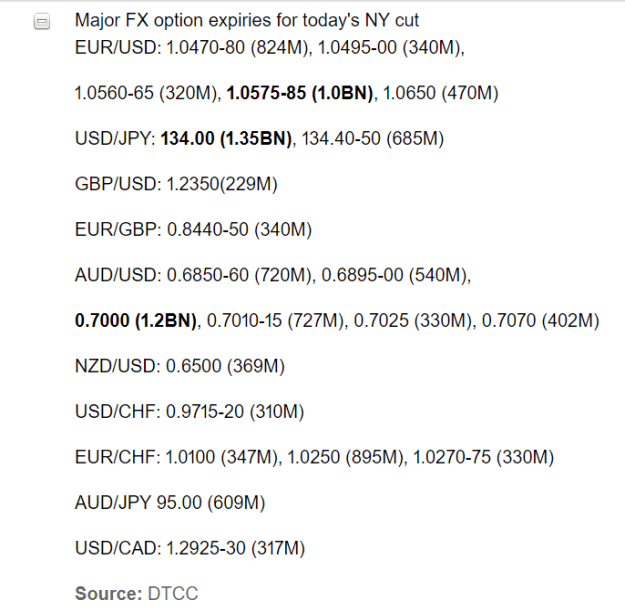Click the EUR/CHF 1.0250 (895M) entry
625x610 pixels.
click(x=345, y=457)
